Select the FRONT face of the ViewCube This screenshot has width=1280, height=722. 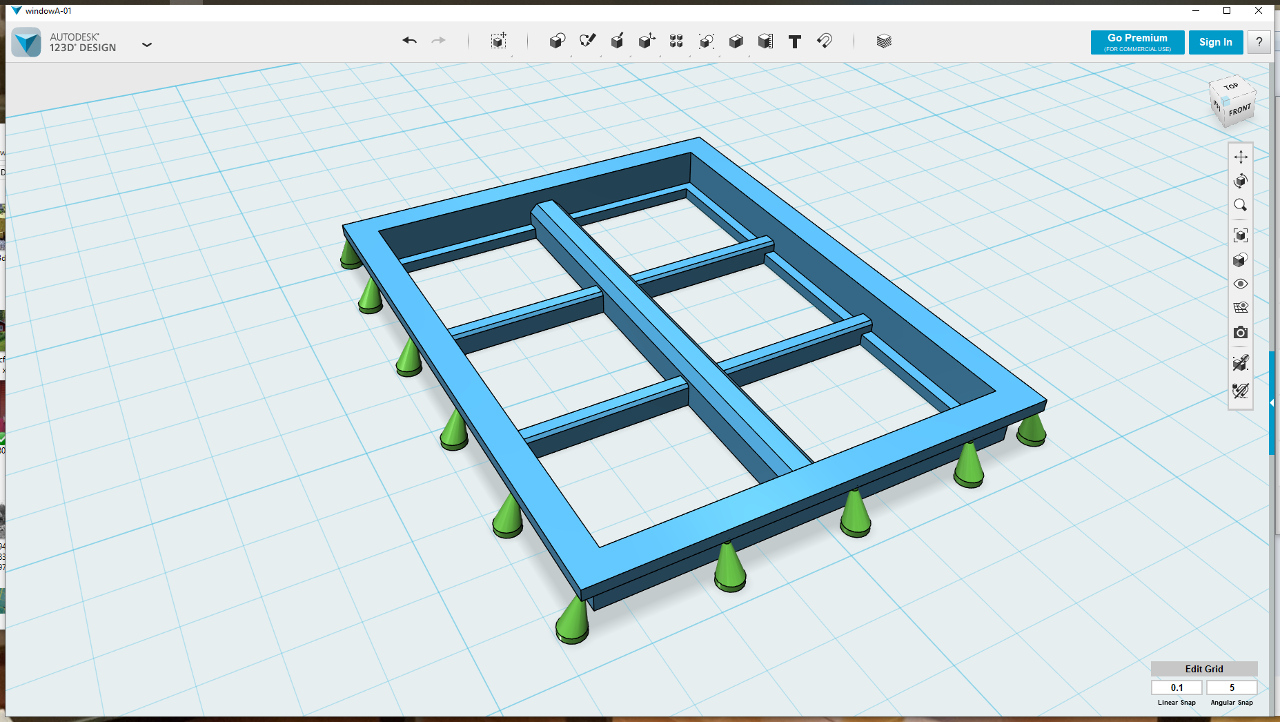[1238, 110]
